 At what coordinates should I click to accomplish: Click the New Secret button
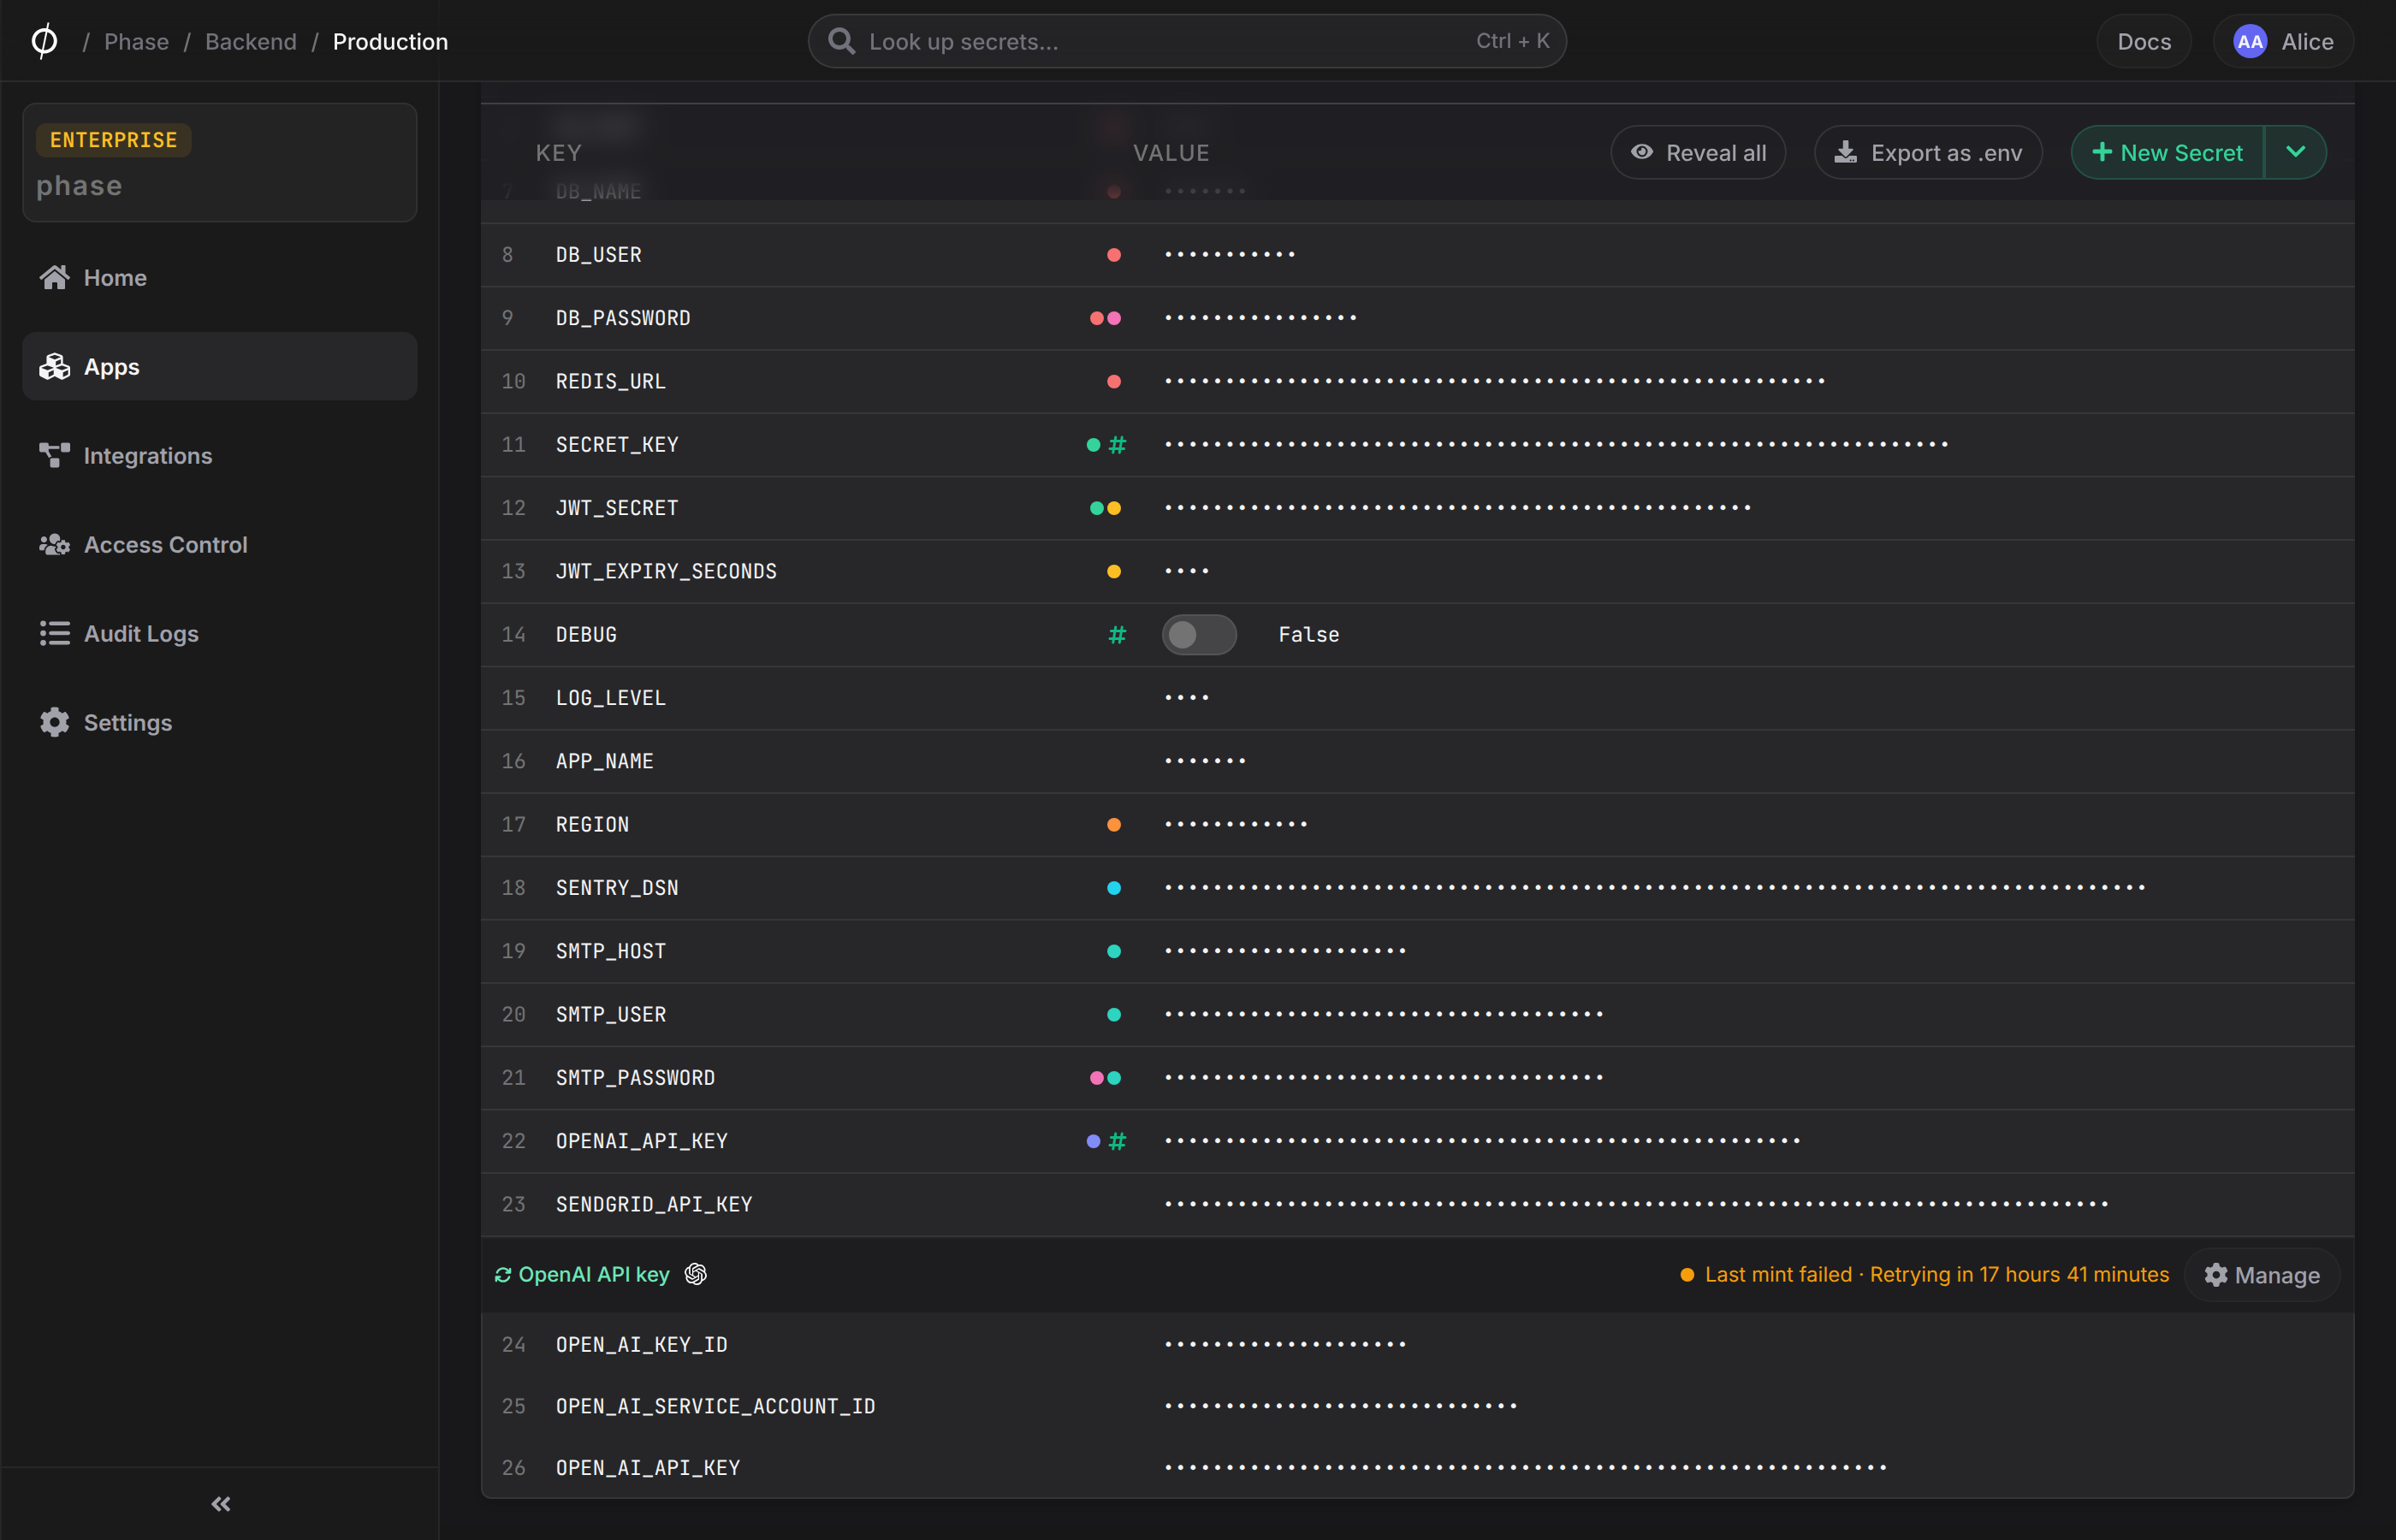2167,152
